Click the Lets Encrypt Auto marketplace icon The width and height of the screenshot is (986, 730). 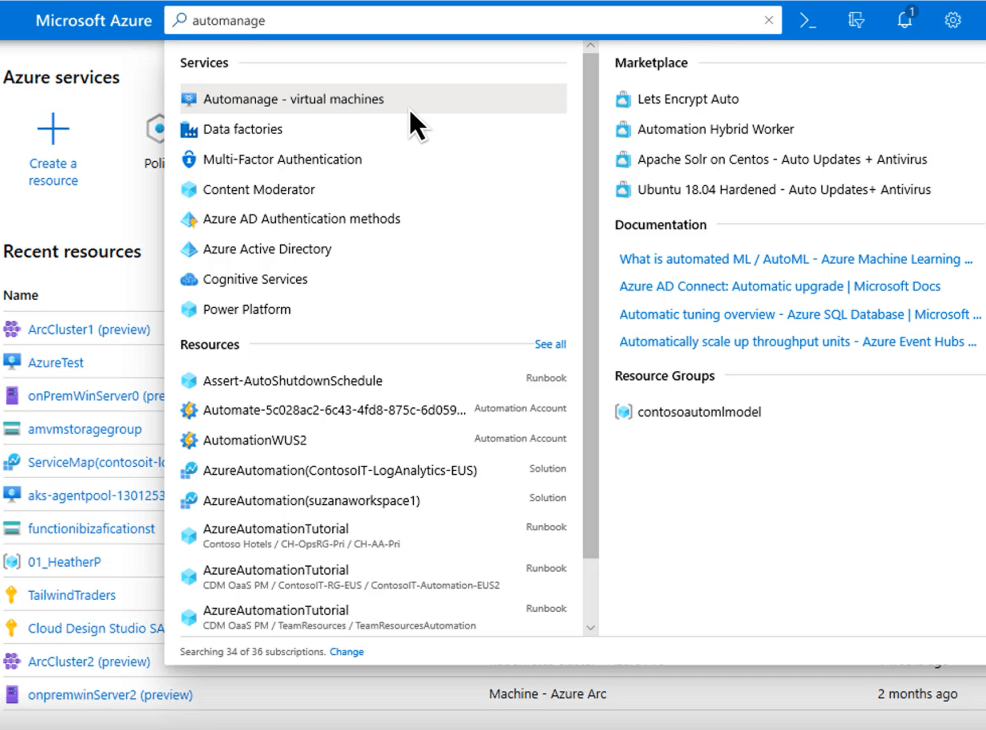(624, 99)
